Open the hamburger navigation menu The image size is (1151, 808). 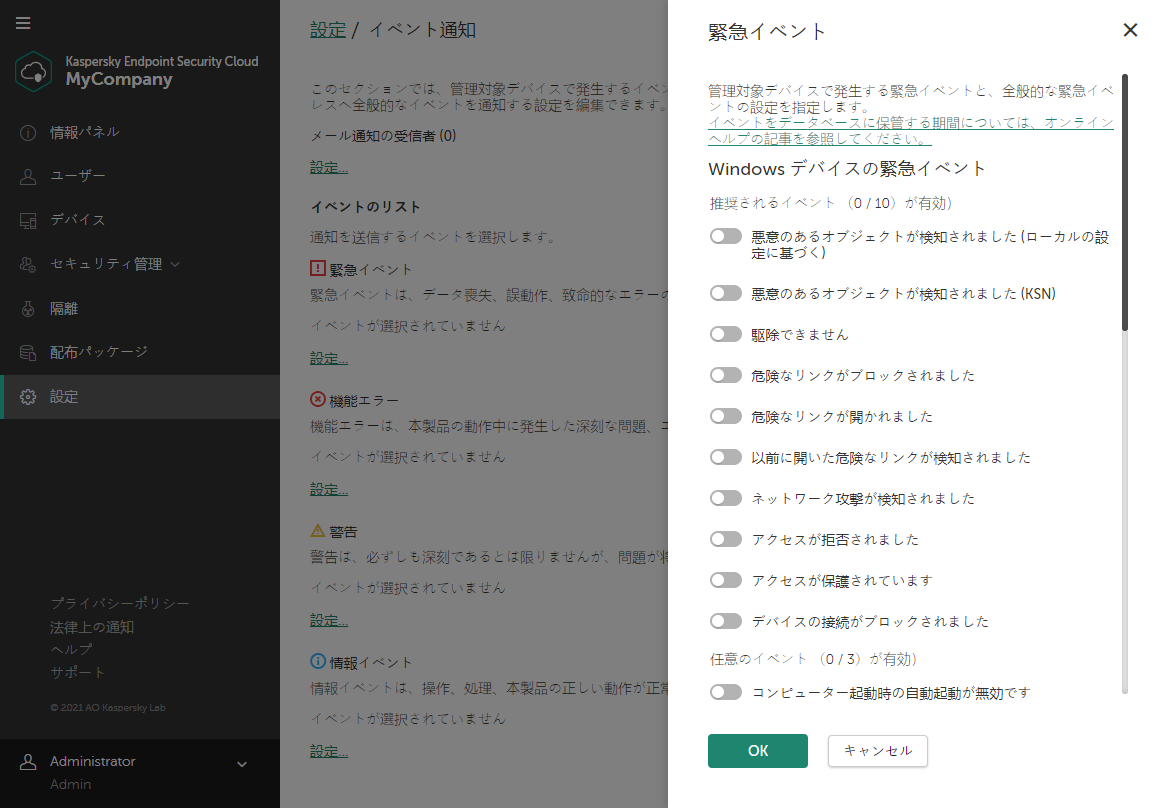[x=23, y=23]
